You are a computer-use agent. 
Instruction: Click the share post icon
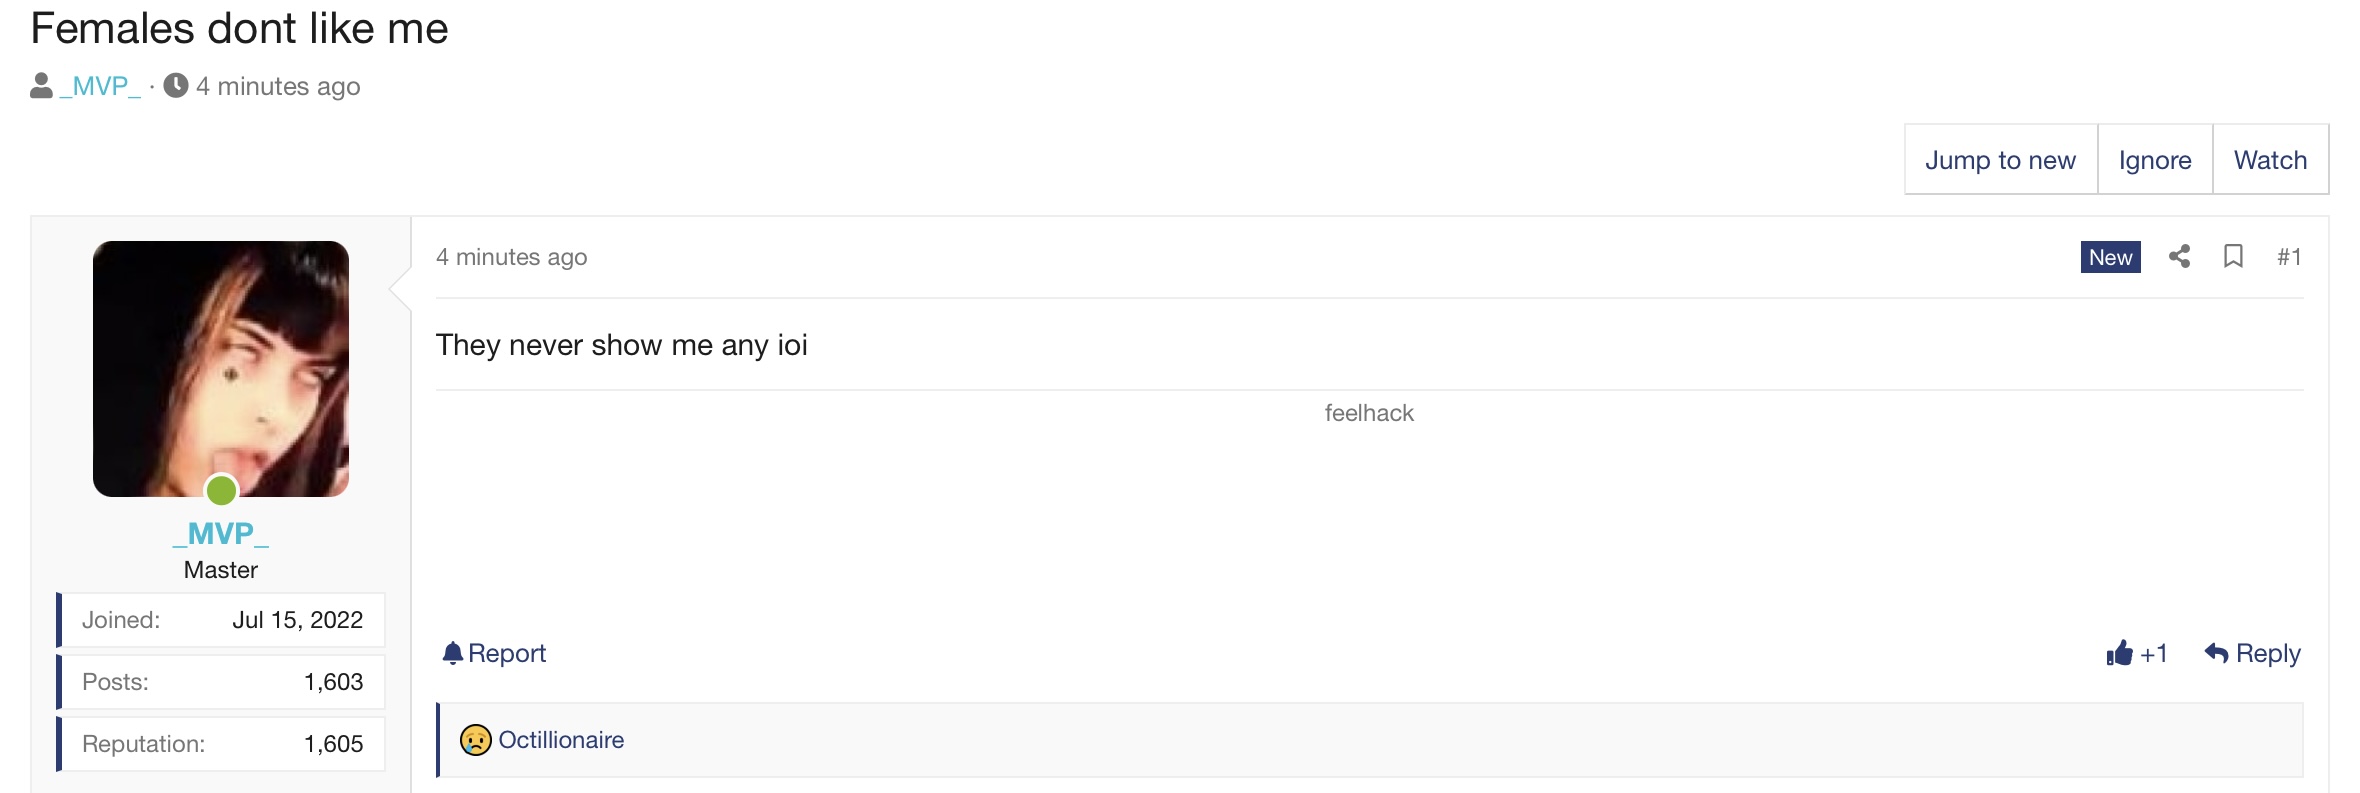[x=2180, y=257]
